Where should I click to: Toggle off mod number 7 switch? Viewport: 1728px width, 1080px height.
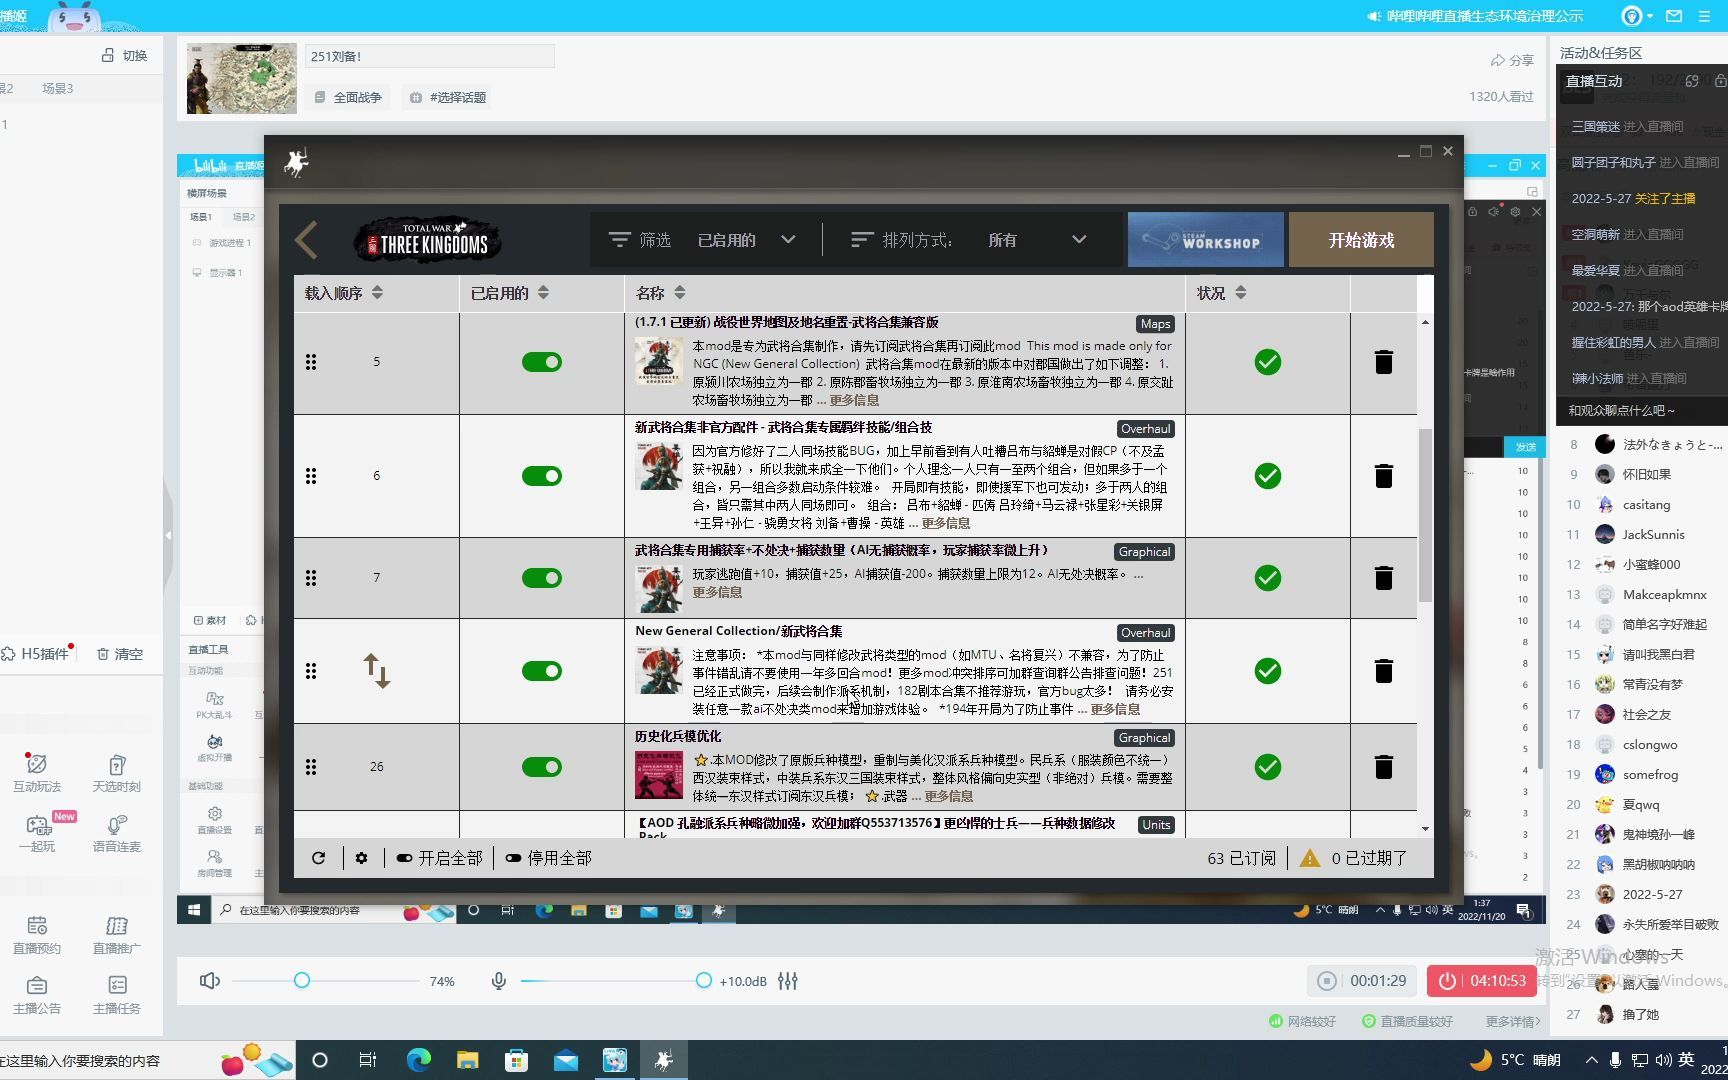[x=542, y=578]
